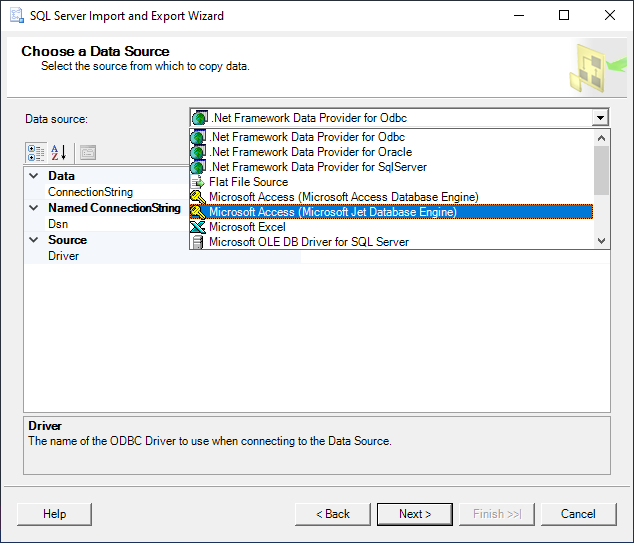Click the globe icon beside .Net Provider for Oracle
The image size is (634, 543).
[x=198, y=152]
